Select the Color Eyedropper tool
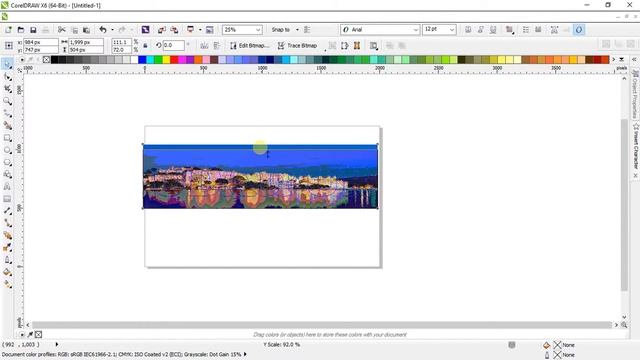Screen dimensions: 640x360 (7, 248)
